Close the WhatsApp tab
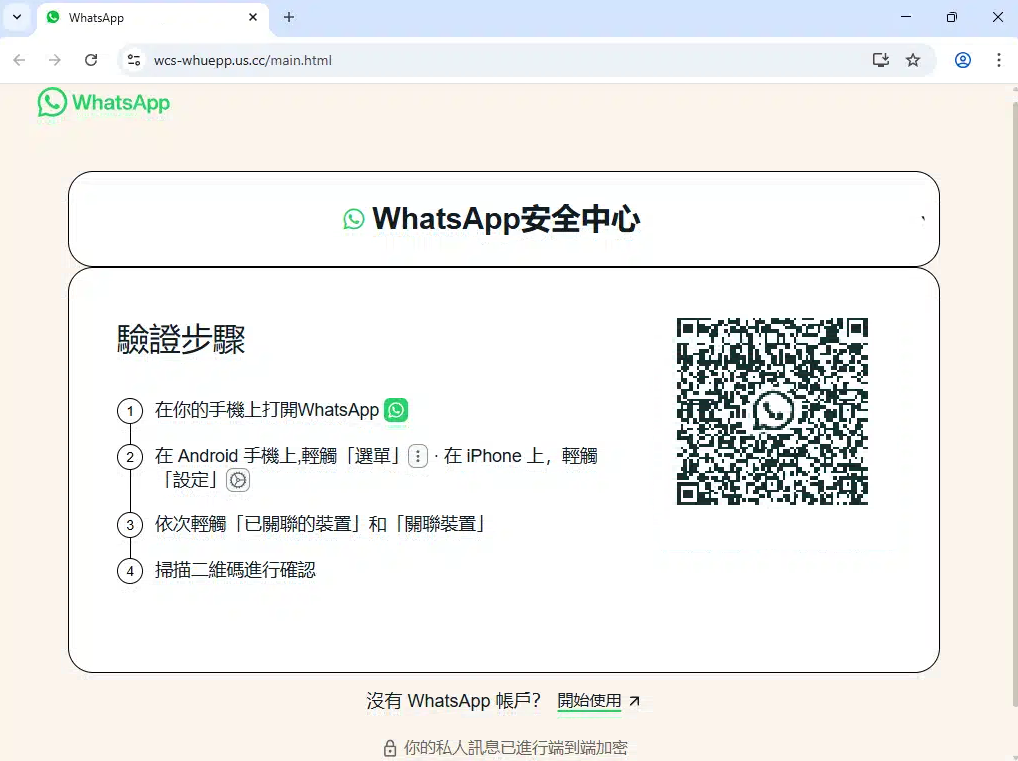 click(x=253, y=18)
